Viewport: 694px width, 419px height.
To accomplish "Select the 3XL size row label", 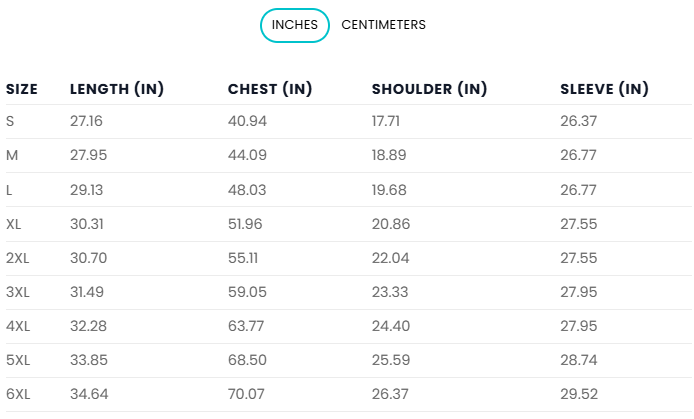I will click(18, 292).
